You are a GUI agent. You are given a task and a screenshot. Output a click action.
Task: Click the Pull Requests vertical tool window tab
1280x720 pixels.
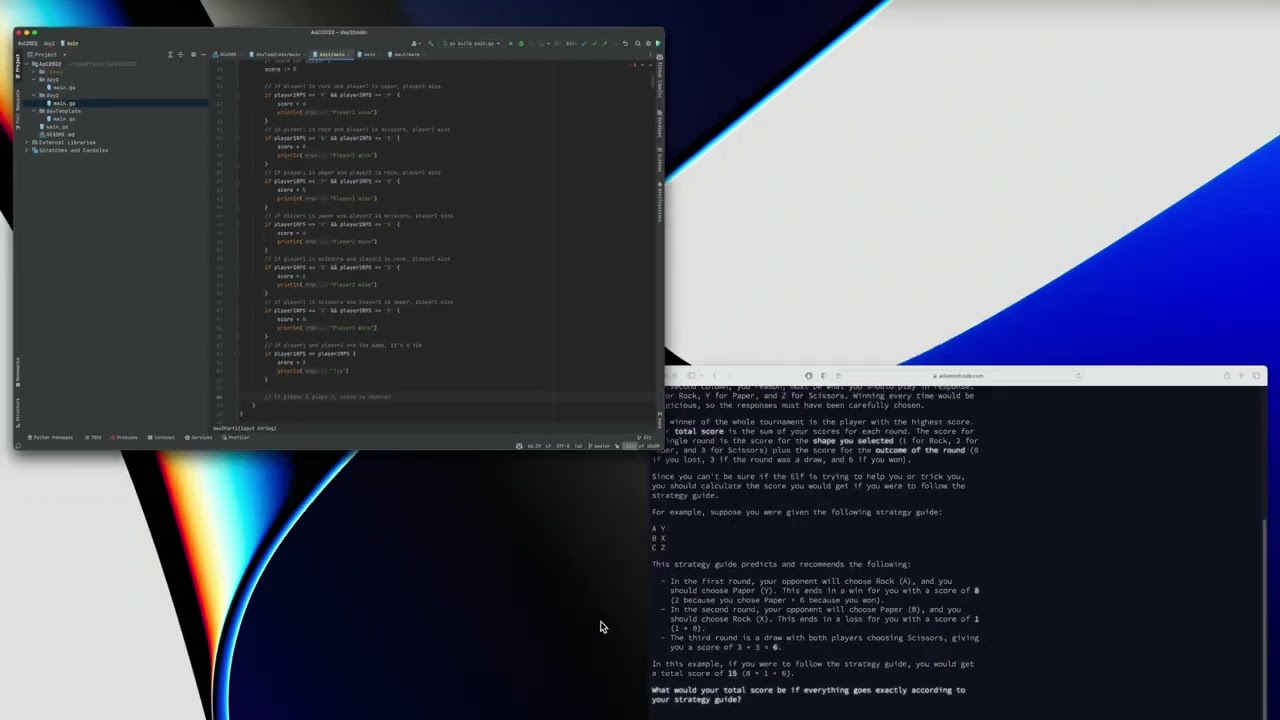tap(17, 108)
